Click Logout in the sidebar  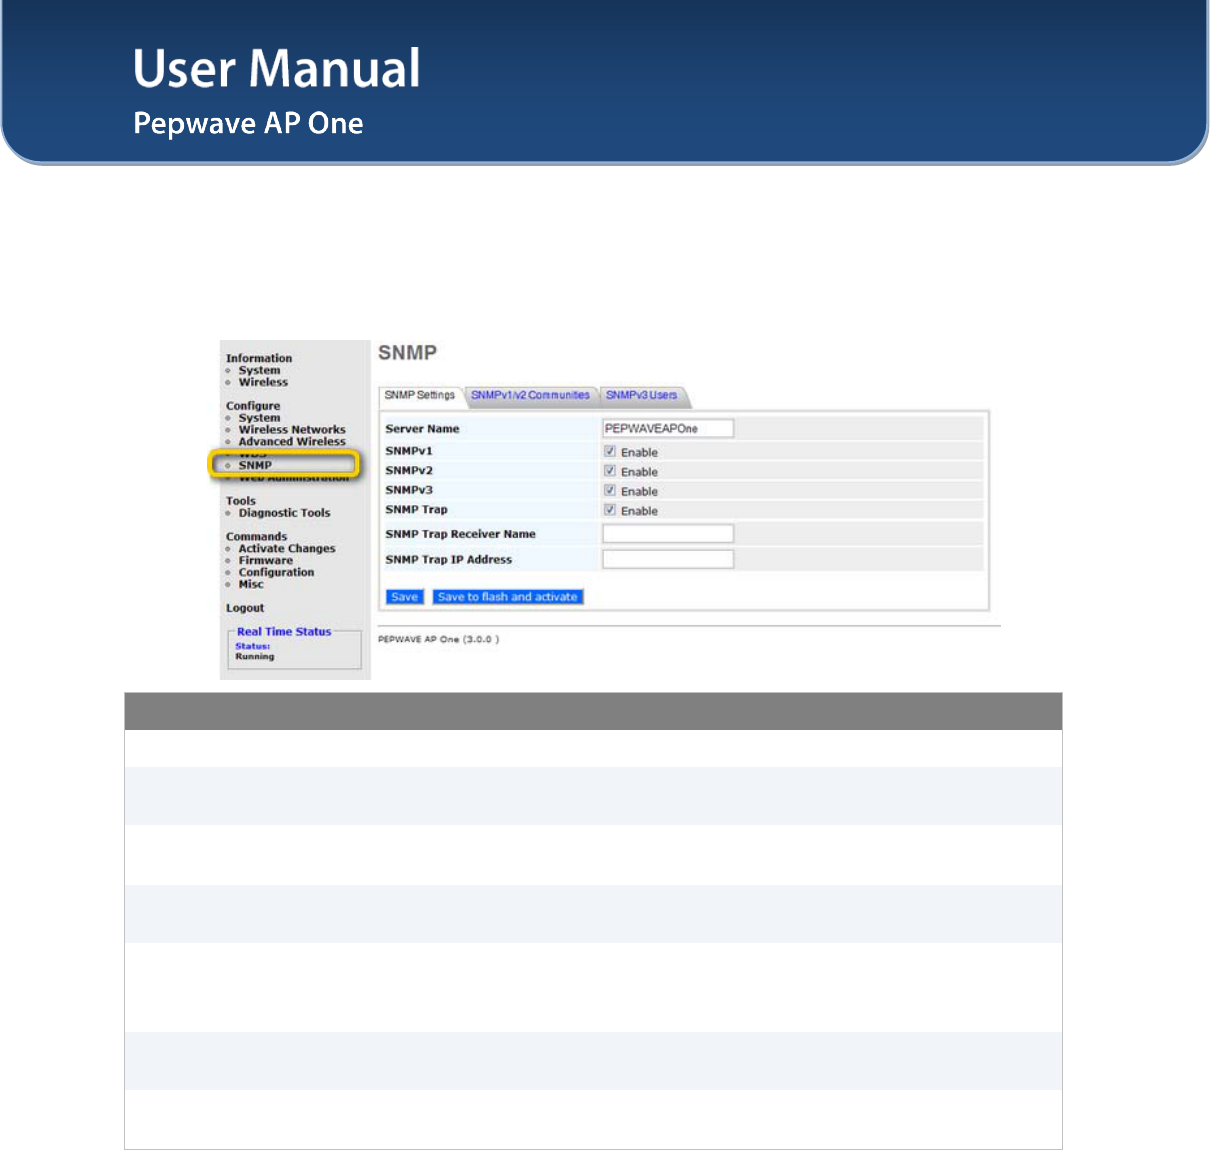point(245,608)
